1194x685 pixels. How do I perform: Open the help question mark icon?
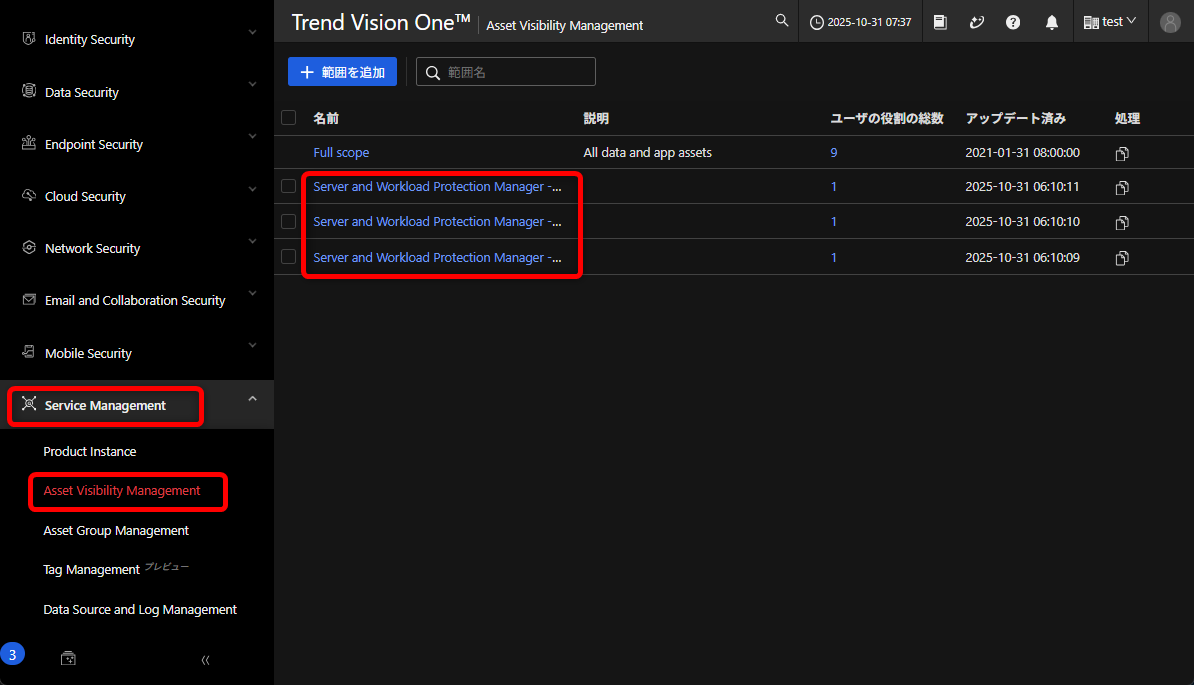(1013, 22)
